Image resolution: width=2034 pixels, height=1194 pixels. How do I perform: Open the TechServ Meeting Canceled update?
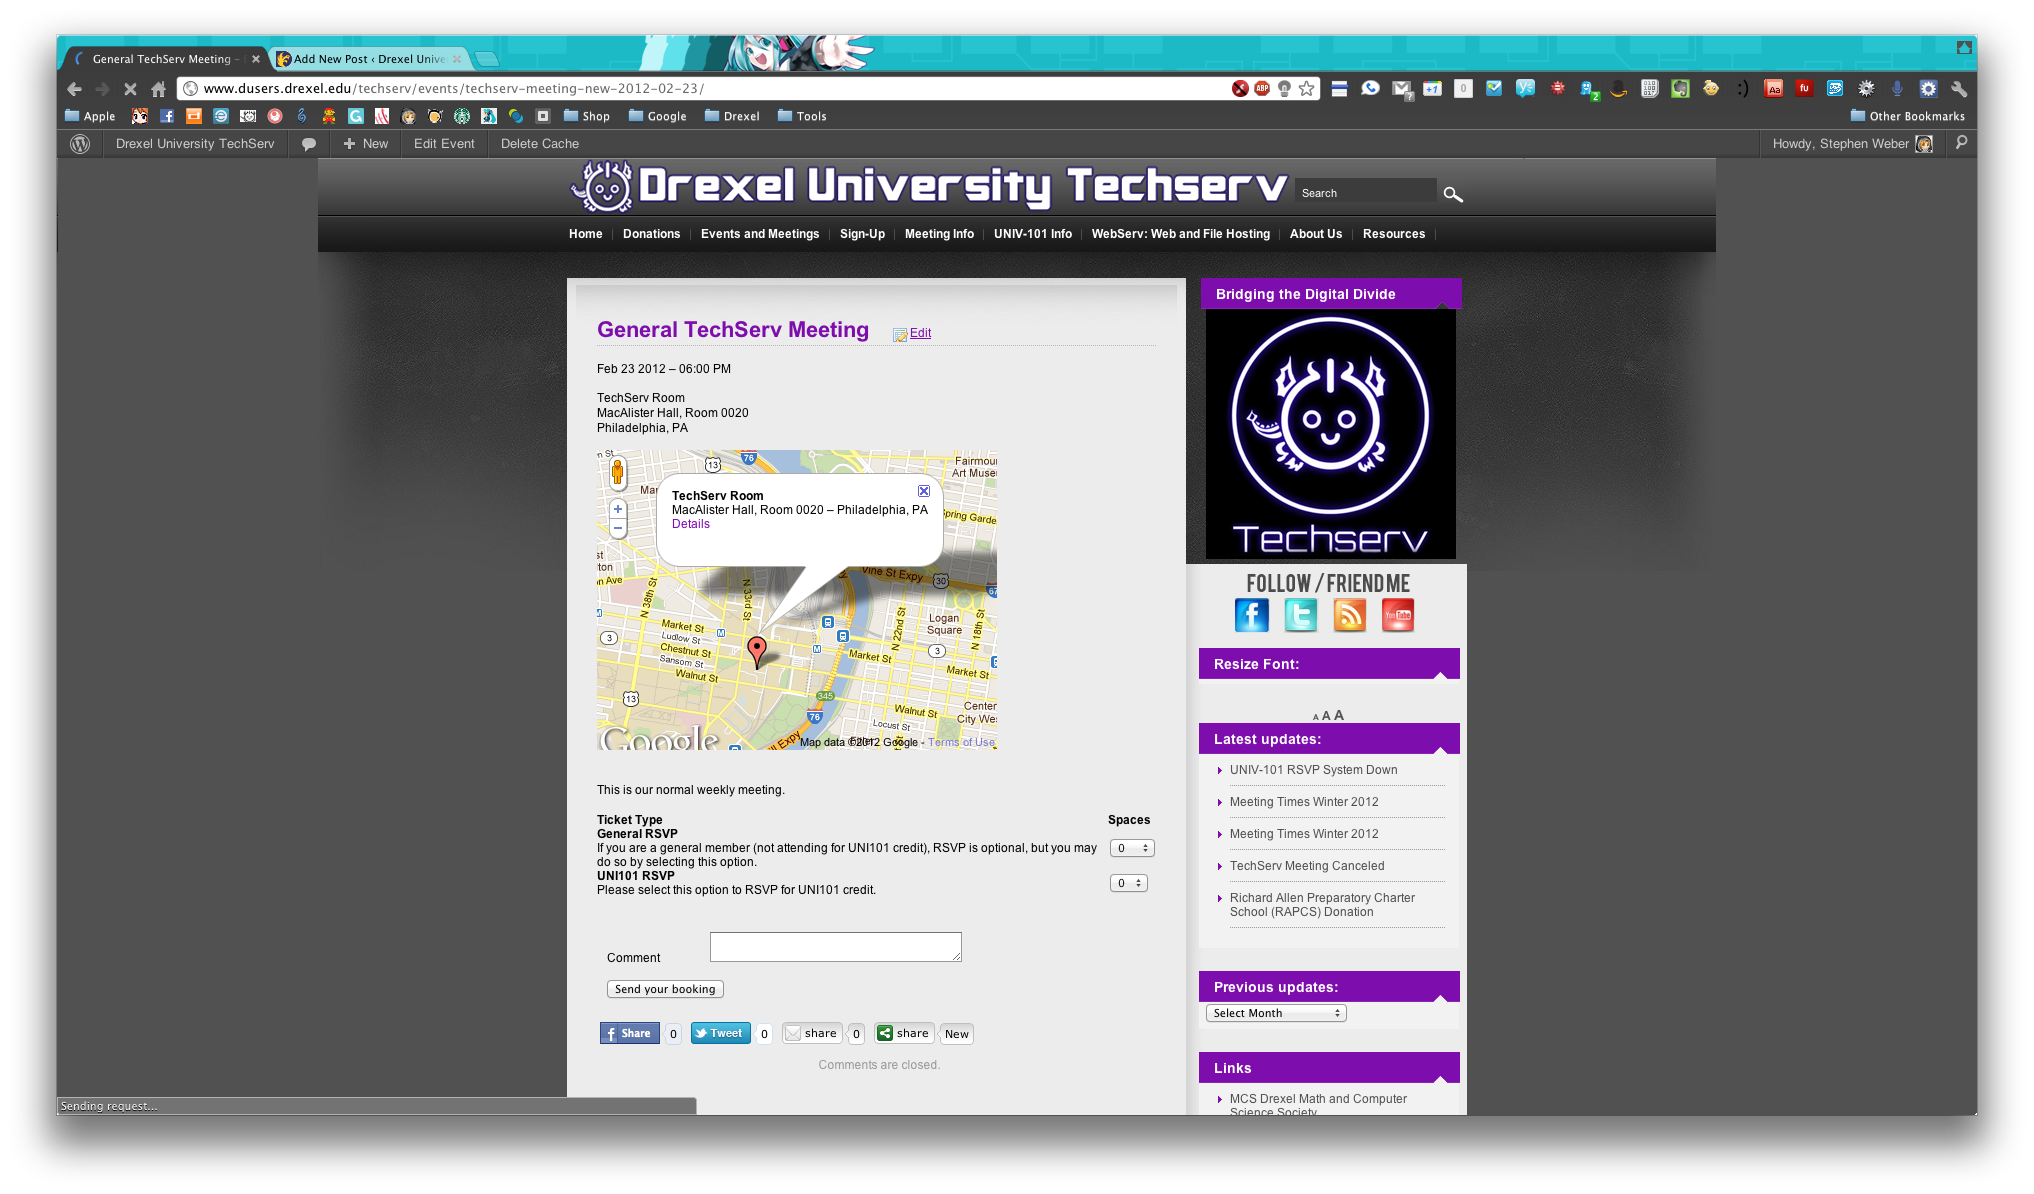click(x=1307, y=866)
